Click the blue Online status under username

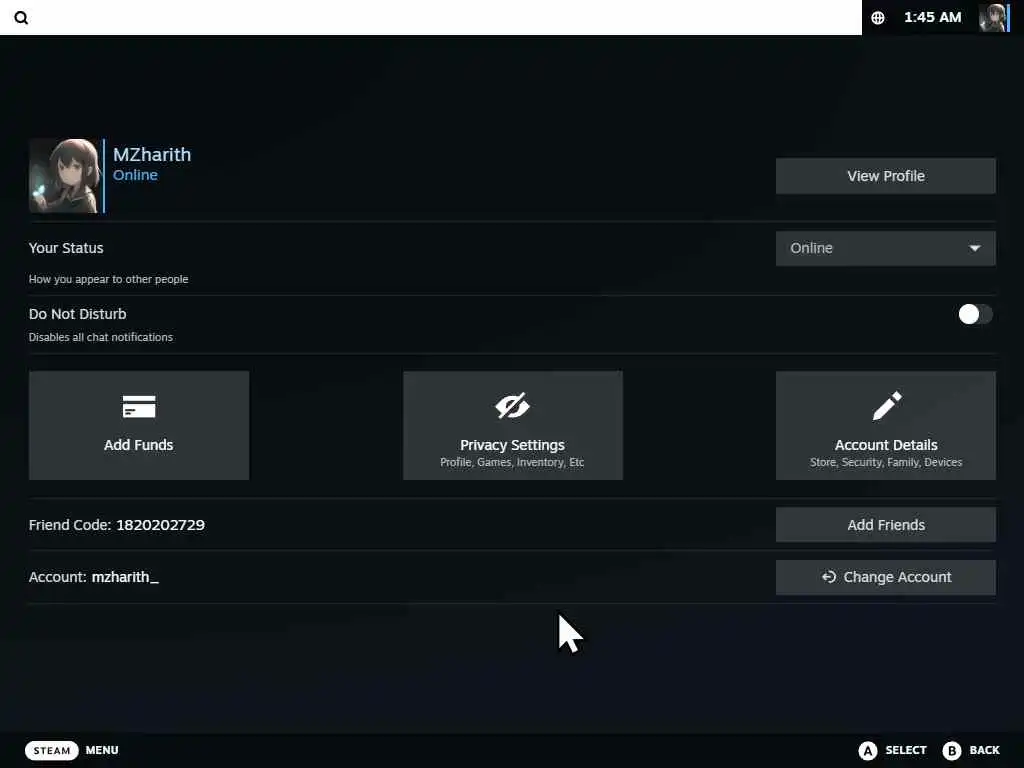click(x=135, y=175)
